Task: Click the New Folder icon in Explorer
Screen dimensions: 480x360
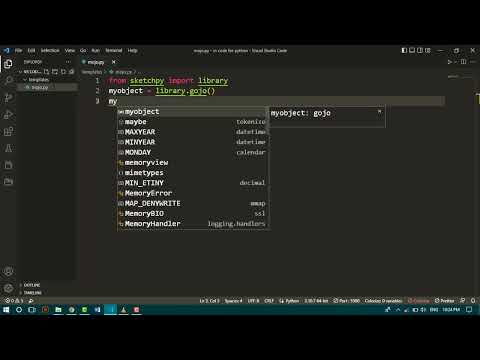Action: (55, 71)
